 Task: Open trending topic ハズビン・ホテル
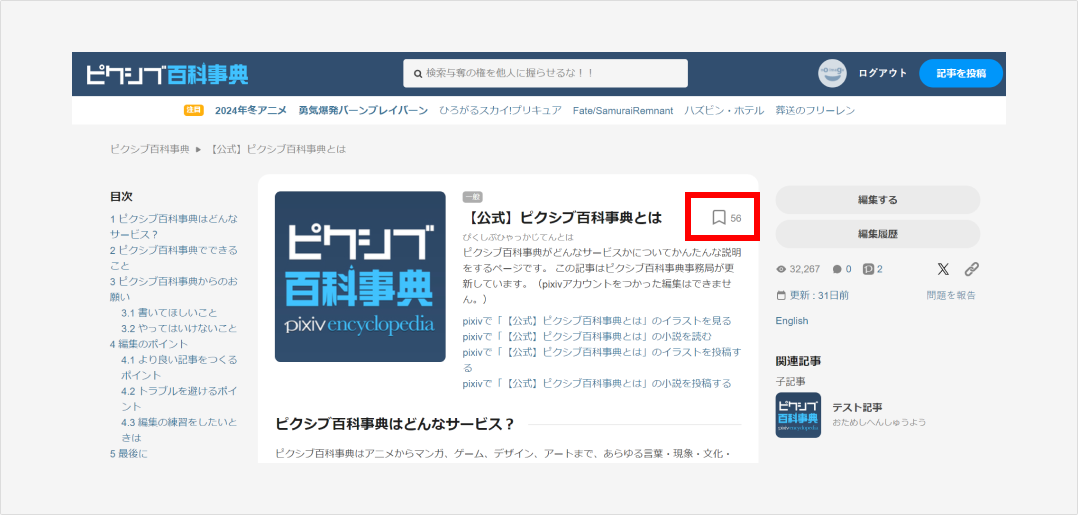[x=724, y=110]
